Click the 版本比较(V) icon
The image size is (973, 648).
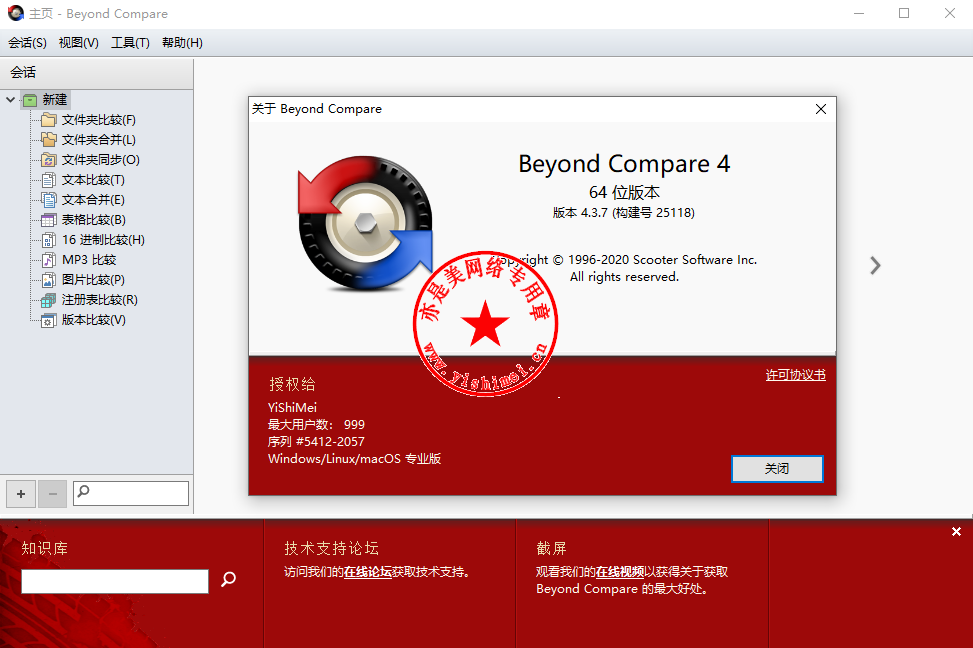48,320
